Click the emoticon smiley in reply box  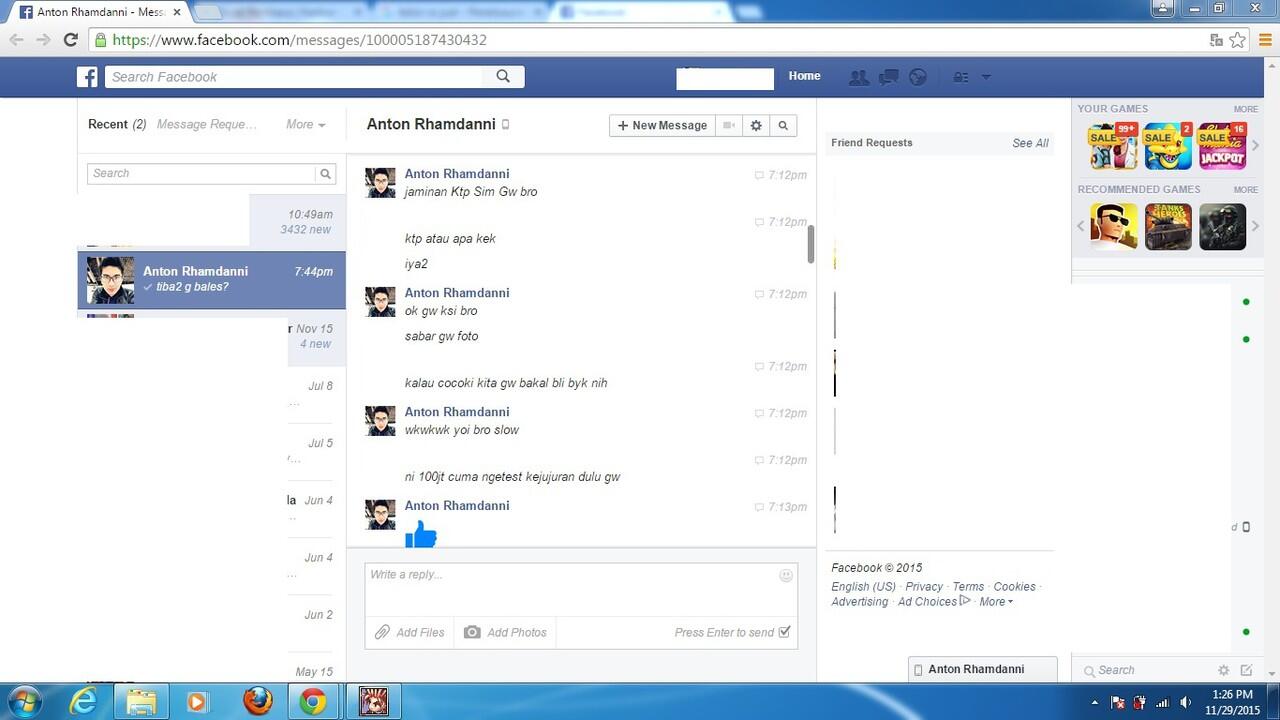tap(786, 575)
